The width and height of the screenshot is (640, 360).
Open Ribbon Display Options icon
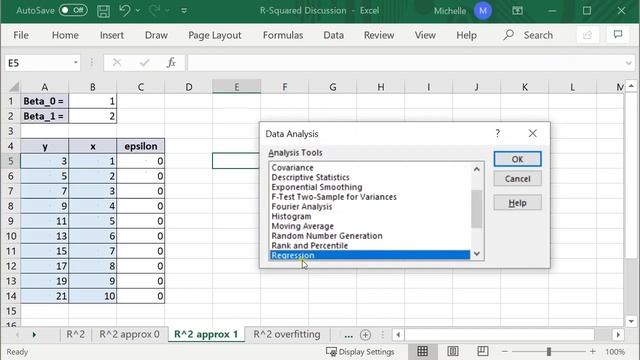(517, 11)
